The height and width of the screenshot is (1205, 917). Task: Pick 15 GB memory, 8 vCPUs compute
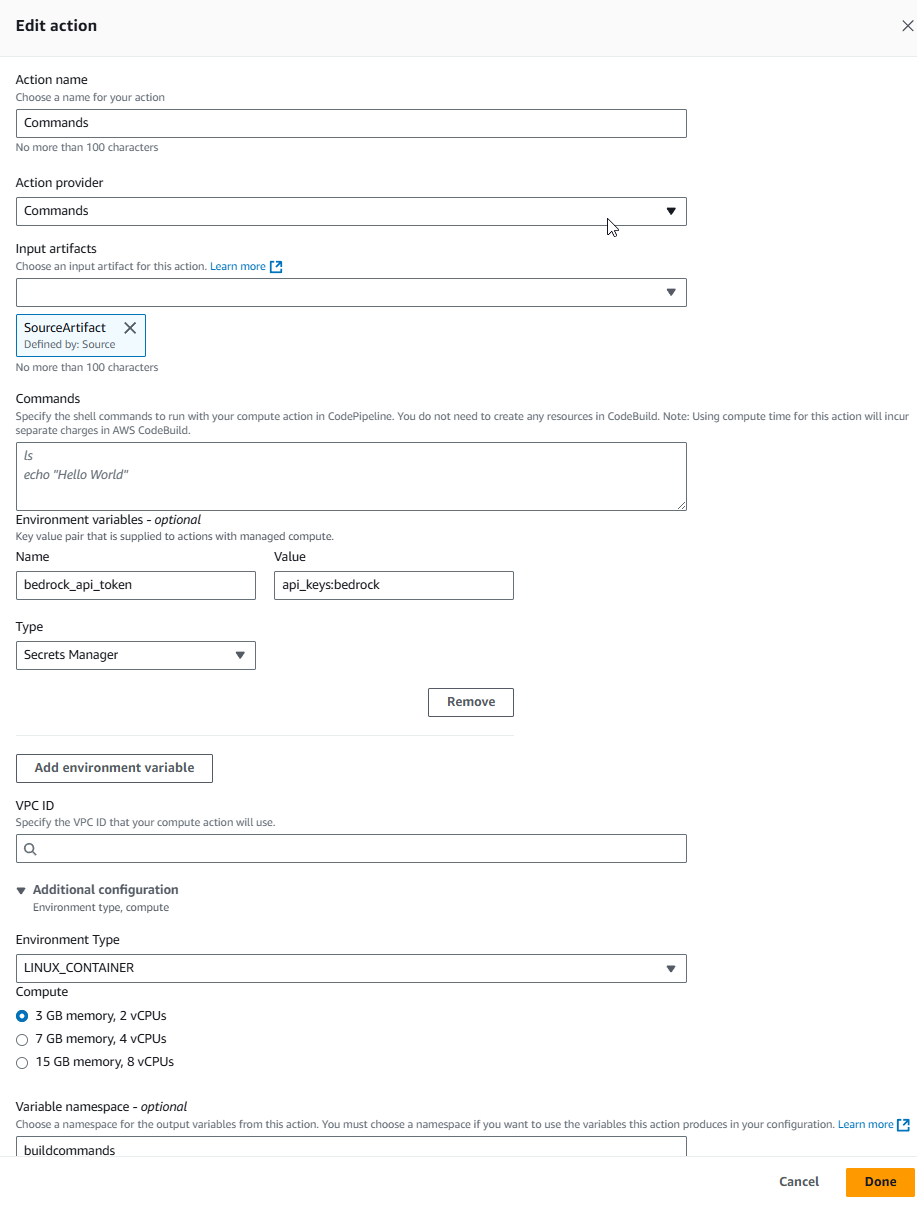22,1062
